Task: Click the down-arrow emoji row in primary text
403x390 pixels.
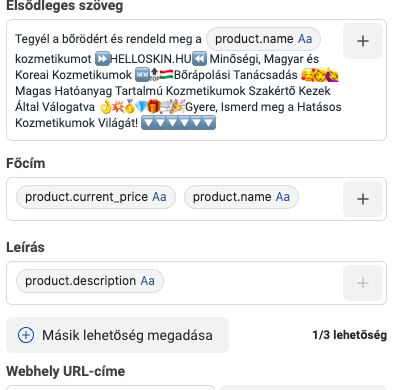Action: coord(178,123)
